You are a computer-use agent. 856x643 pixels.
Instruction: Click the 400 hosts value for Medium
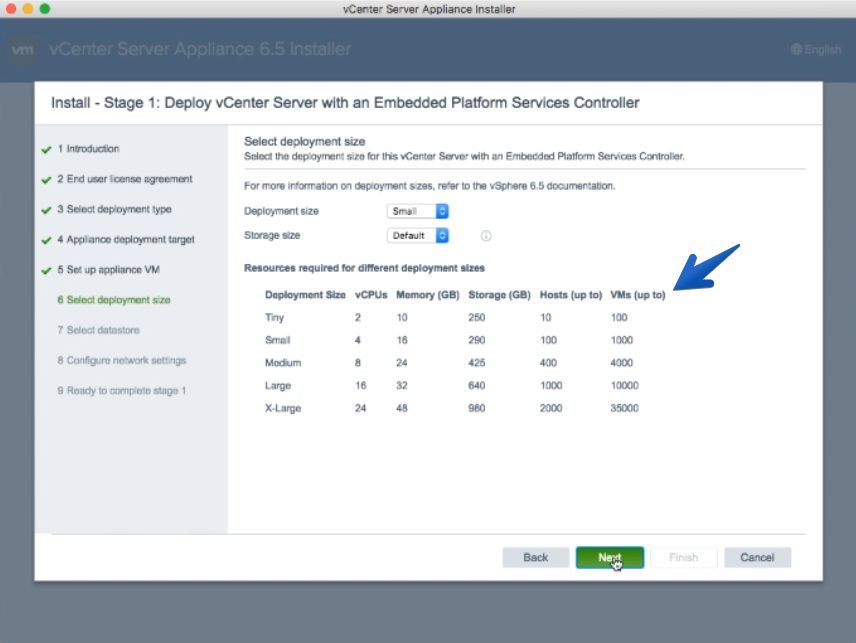point(548,363)
